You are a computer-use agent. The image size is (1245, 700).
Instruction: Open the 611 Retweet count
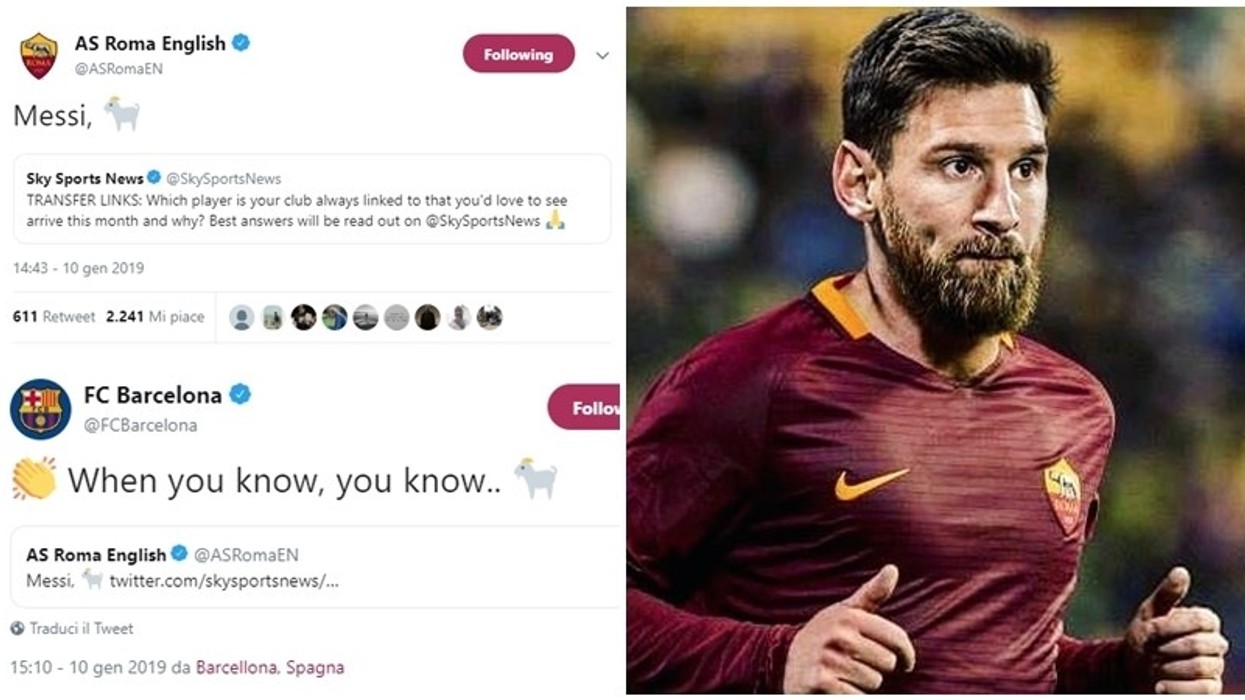coord(54,317)
